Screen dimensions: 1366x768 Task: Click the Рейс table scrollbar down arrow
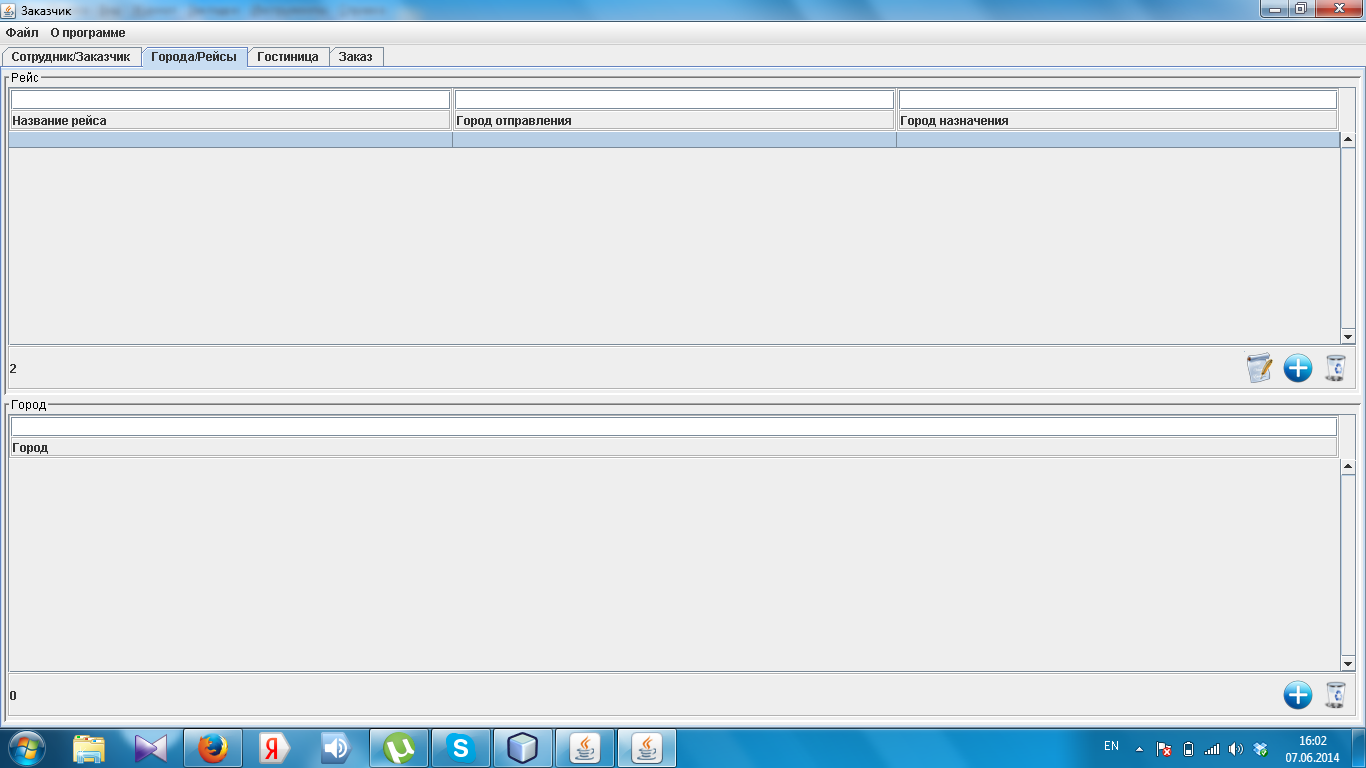pos(1347,337)
